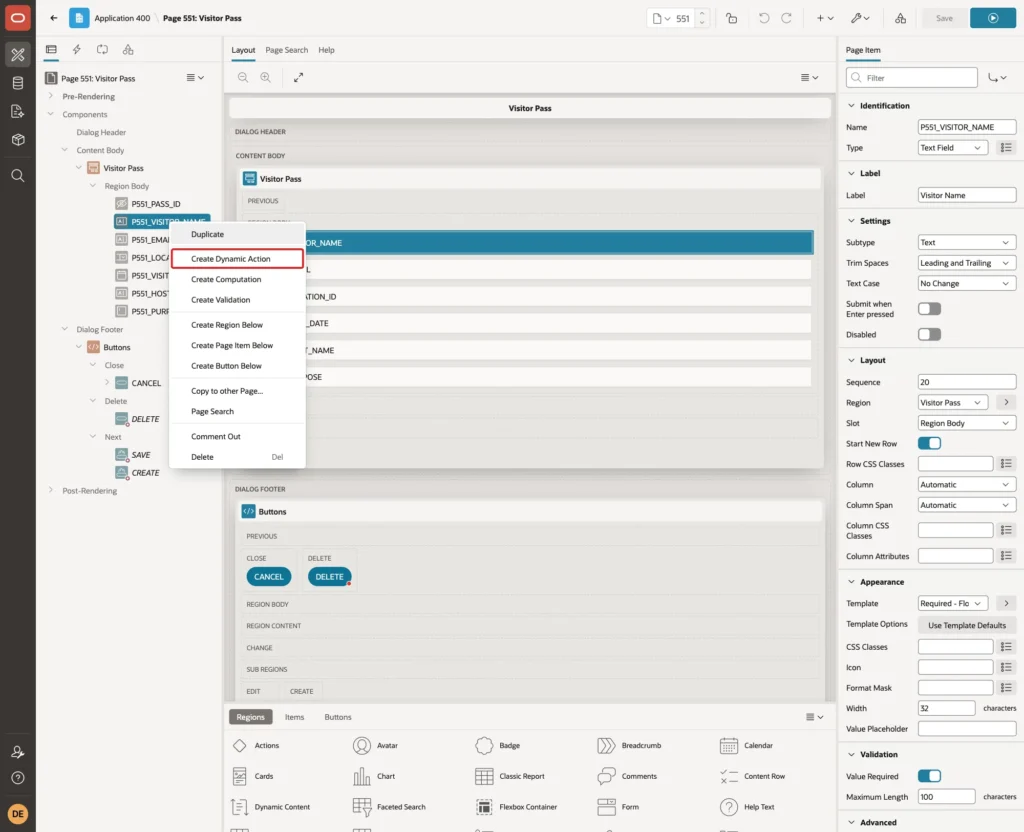Go back using the left arrow
This screenshot has width=1024, height=832.
(54, 18)
